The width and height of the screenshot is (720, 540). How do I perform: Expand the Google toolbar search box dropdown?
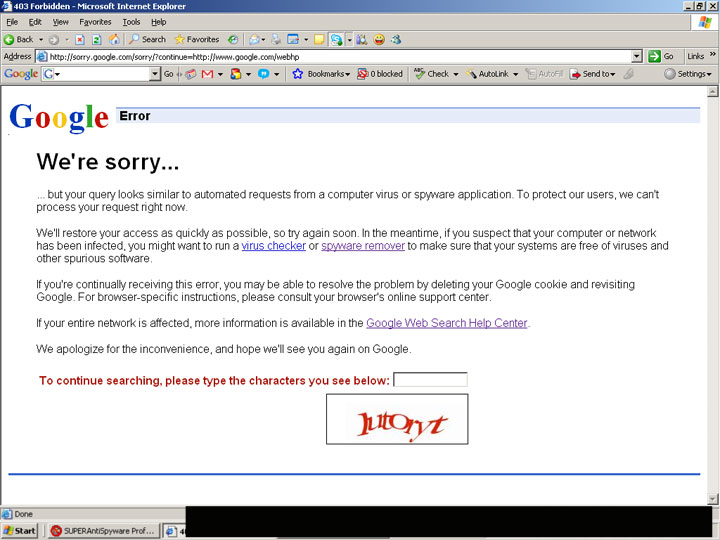155,74
